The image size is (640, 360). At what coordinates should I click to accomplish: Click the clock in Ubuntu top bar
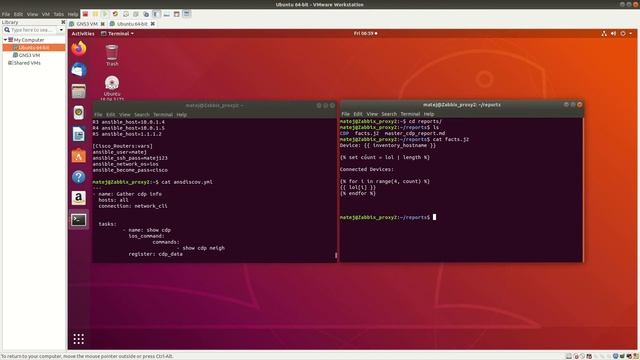(x=365, y=33)
